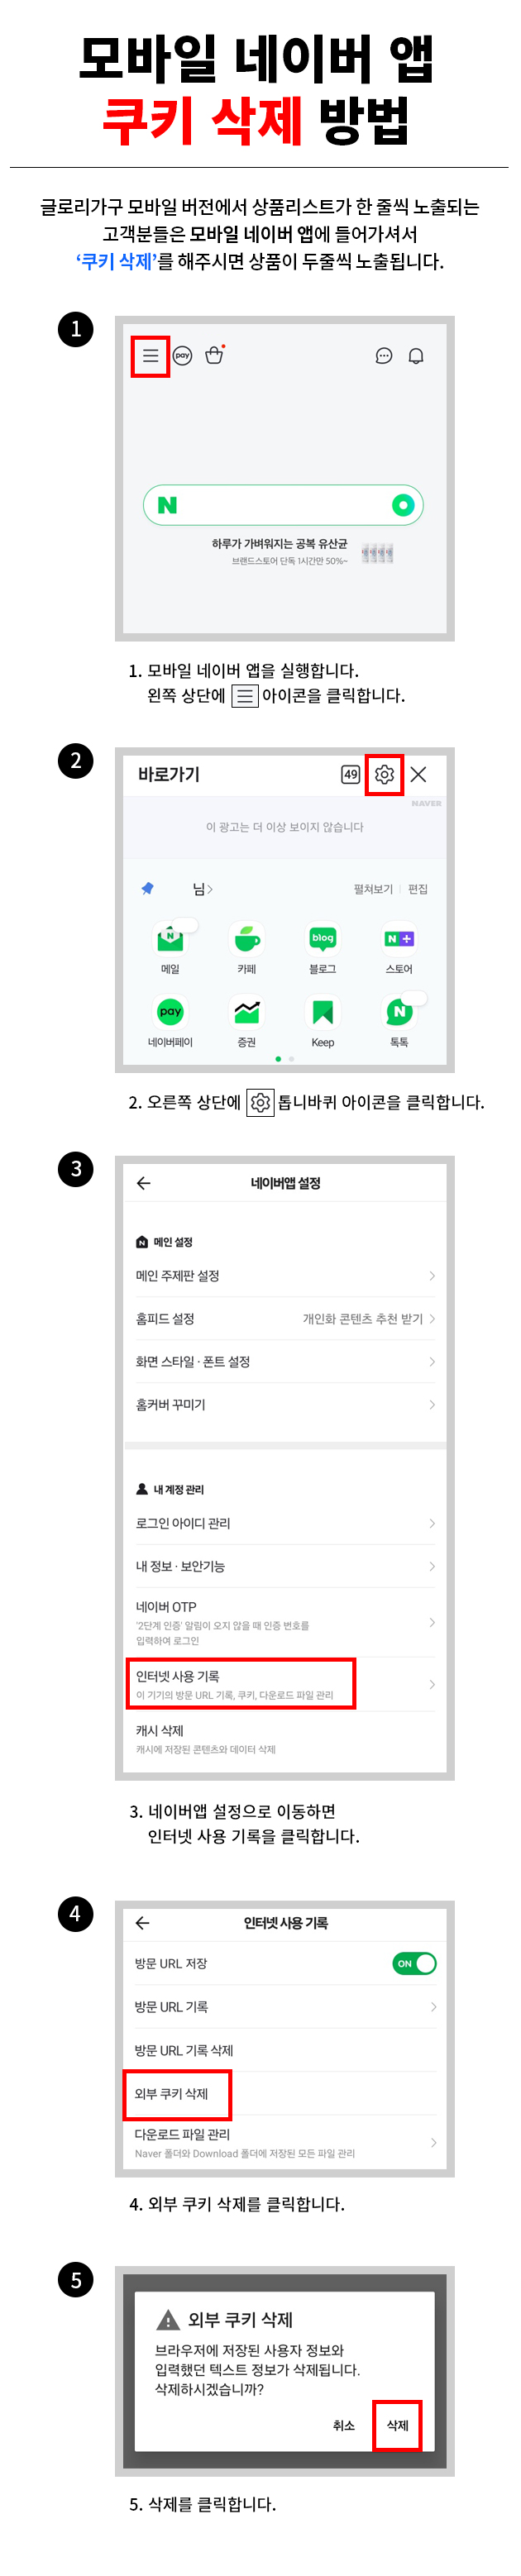The width and height of the screenshot is (521, 2576).
Task: Open the settings gear icon in 바로가기
Action: [385, 775]
